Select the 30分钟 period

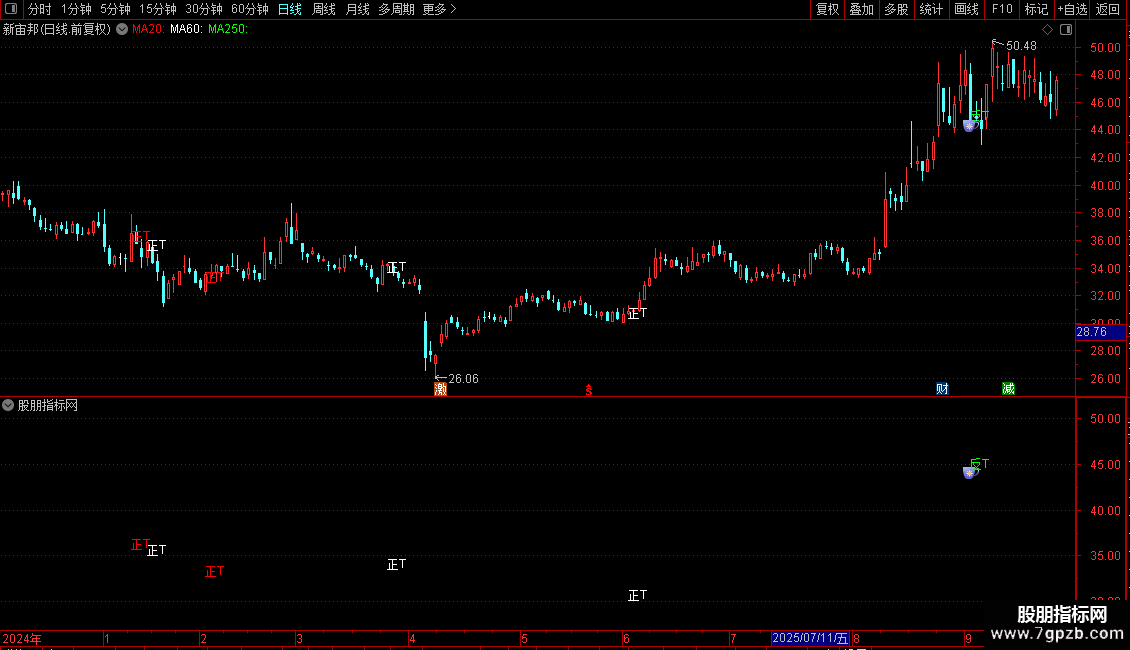pyautogui.click(x=204, y=9)
